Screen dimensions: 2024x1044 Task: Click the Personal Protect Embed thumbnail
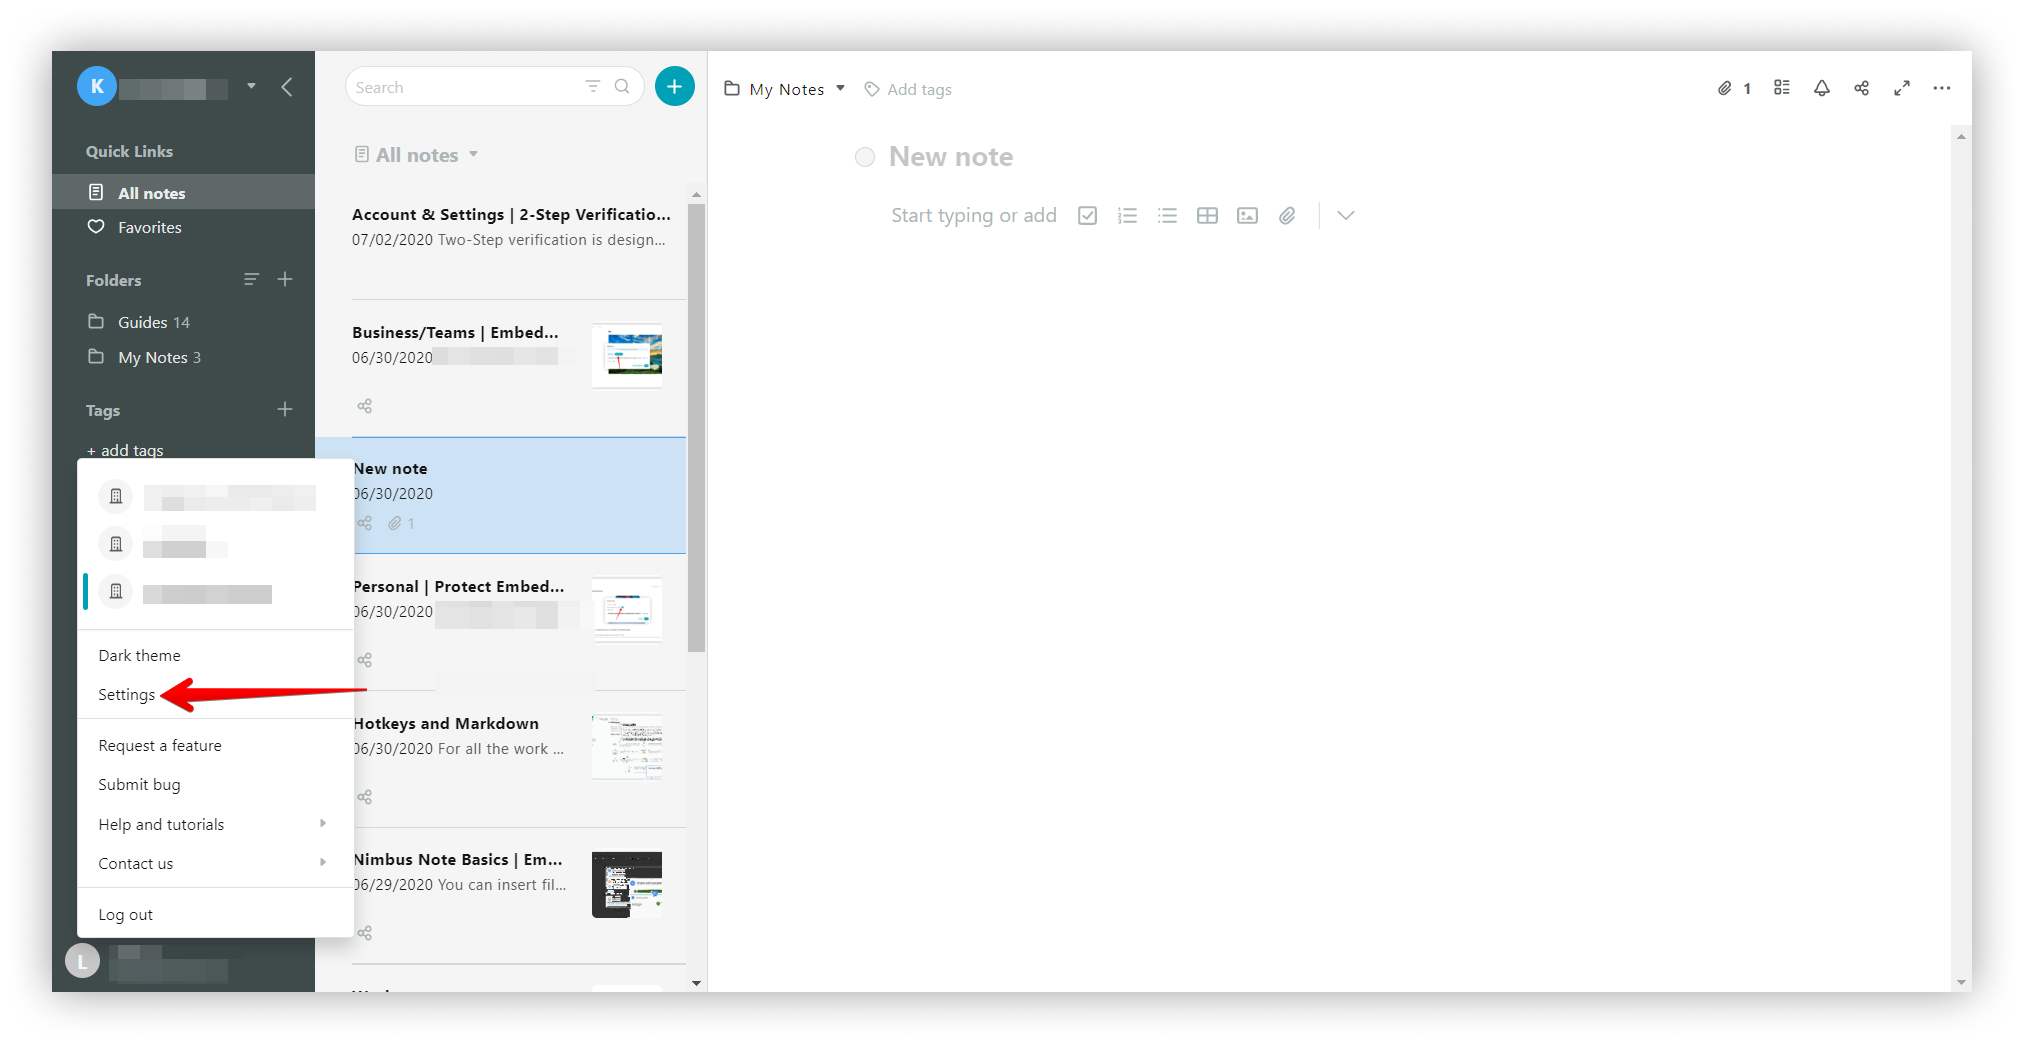tap(627, 609)
